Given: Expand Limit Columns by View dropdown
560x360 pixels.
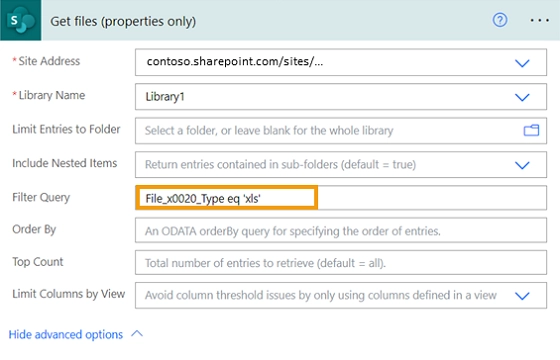Looking at the screenshot, I should [522, 296].
